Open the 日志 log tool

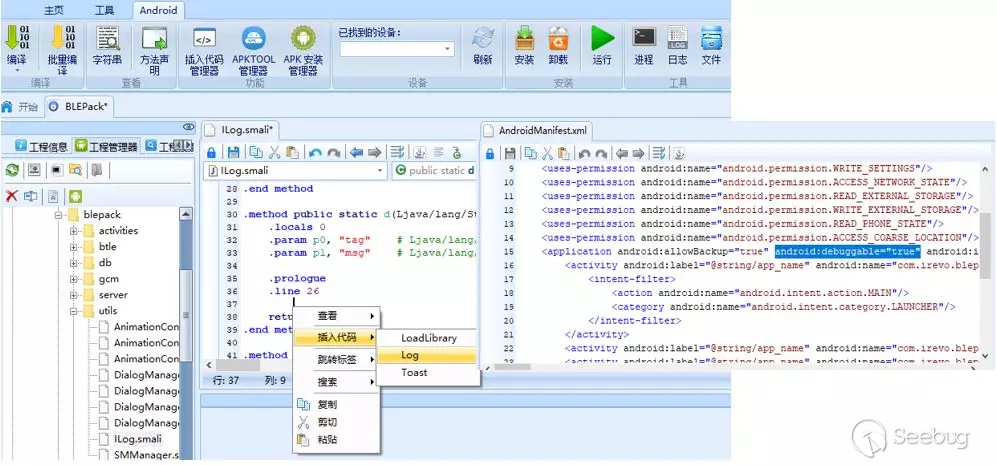coord(678,46)
